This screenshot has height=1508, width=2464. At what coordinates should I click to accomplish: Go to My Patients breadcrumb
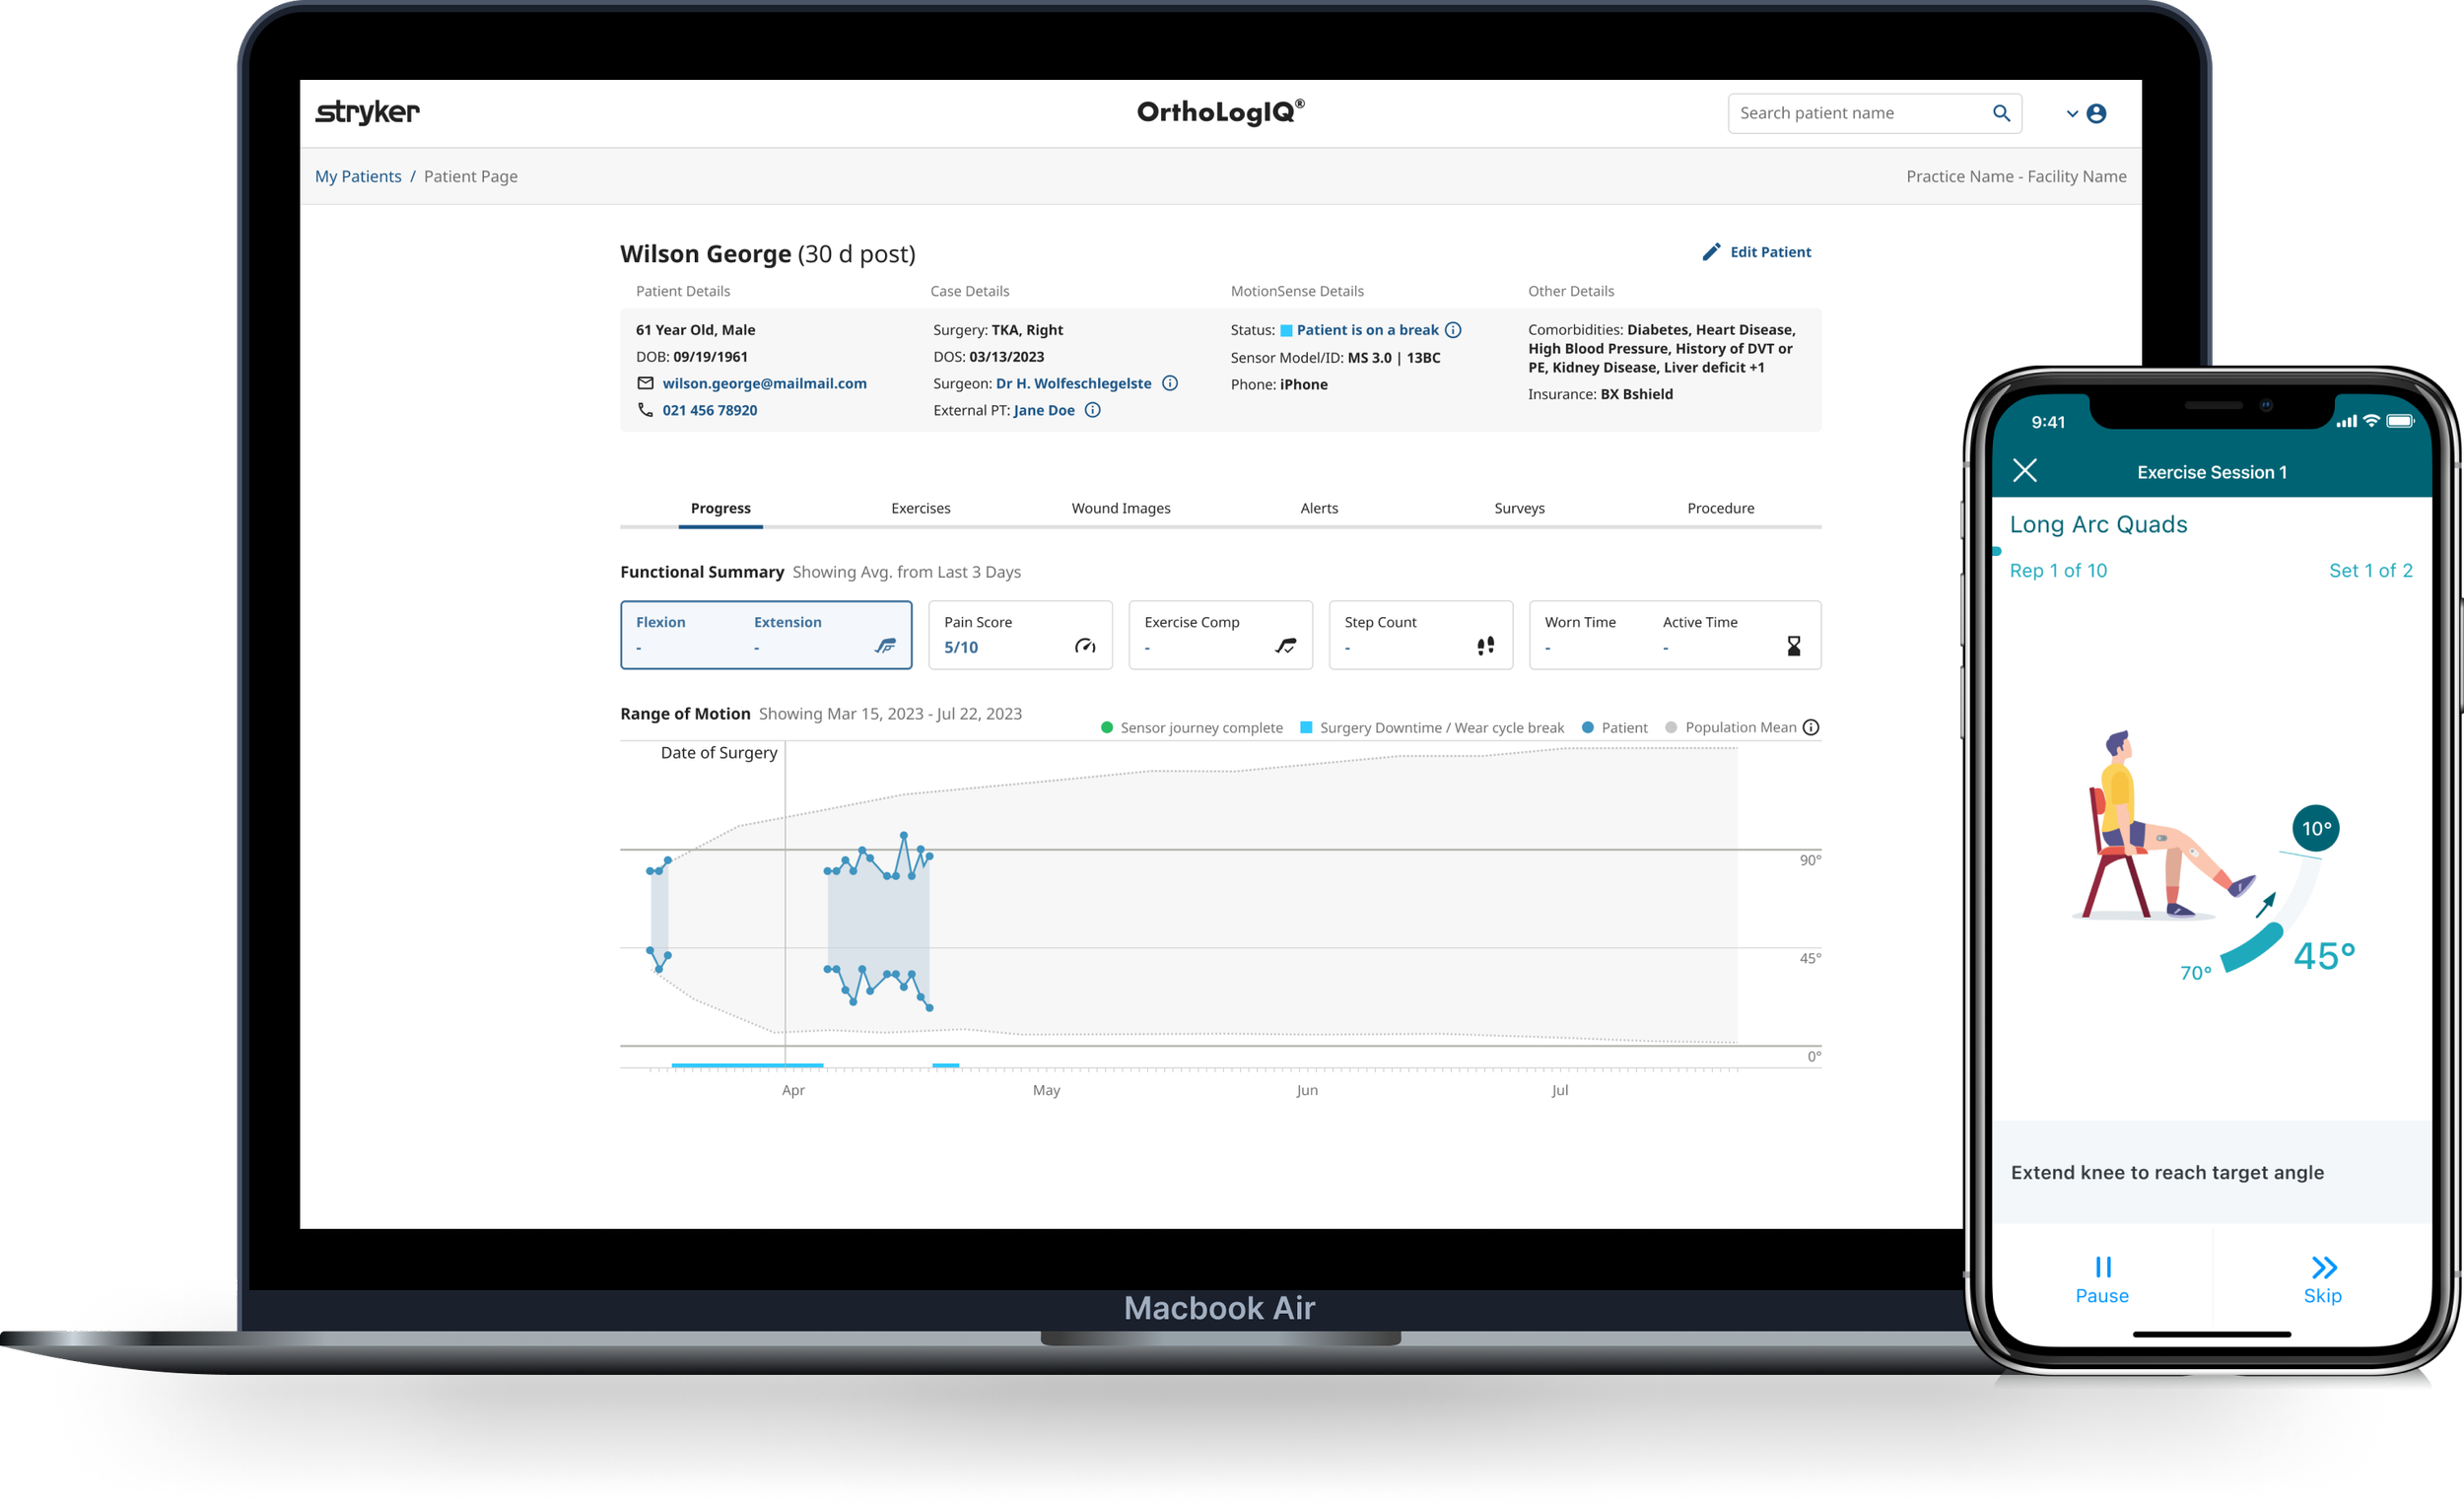coord(358,176)
